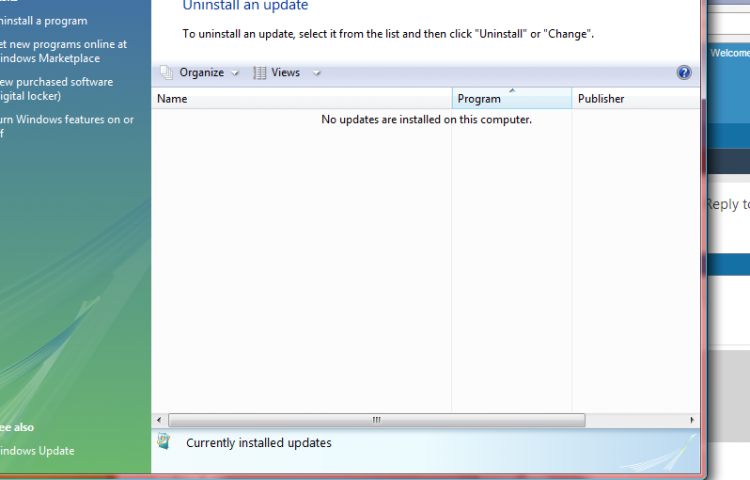Screen dimensions: 750x480
Task: Click the Organize toolbar icon
Action: 167,73
